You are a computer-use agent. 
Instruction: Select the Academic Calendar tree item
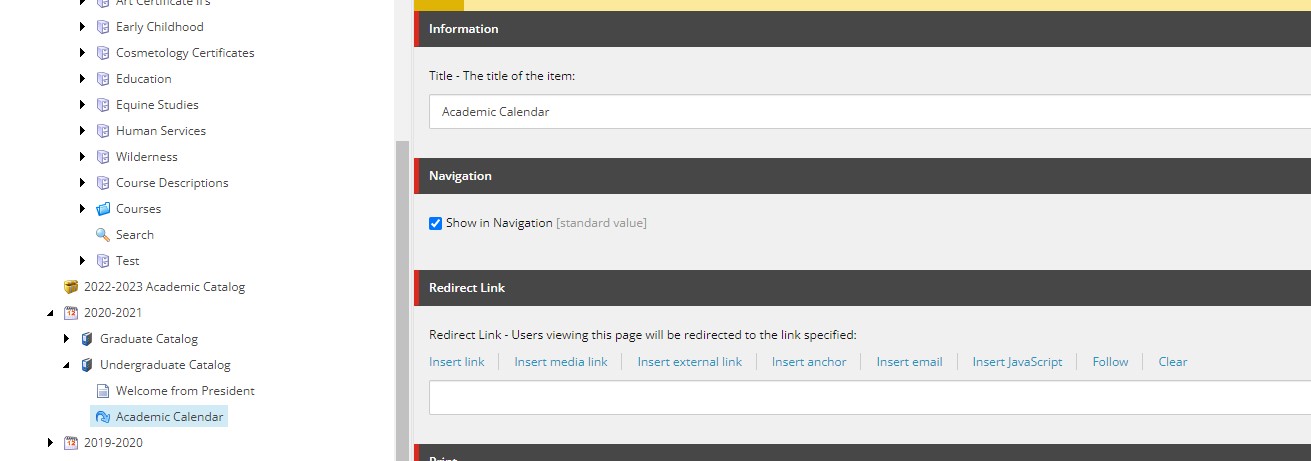(x=170, y=417)
